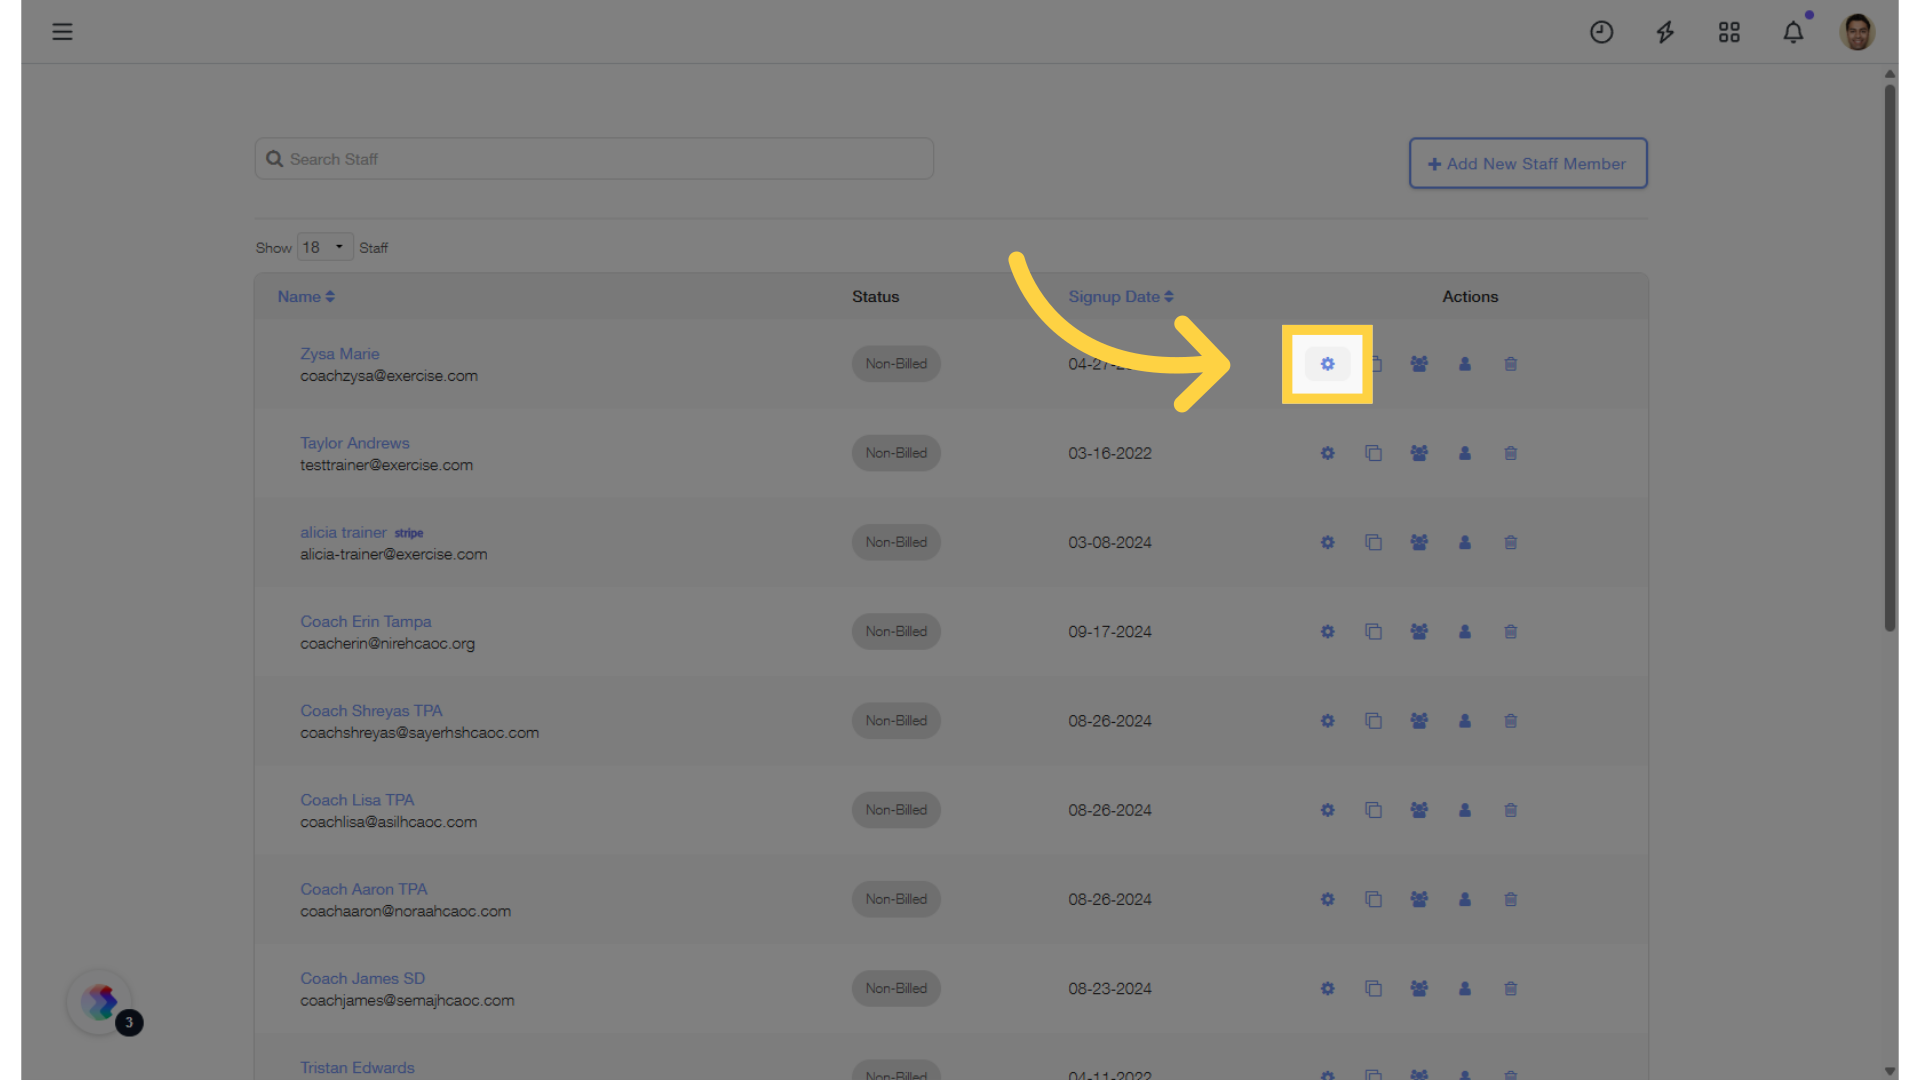Open Zysa Marie staff profile link
This screenshot has height=1080, width=1920.
(340, 354)
